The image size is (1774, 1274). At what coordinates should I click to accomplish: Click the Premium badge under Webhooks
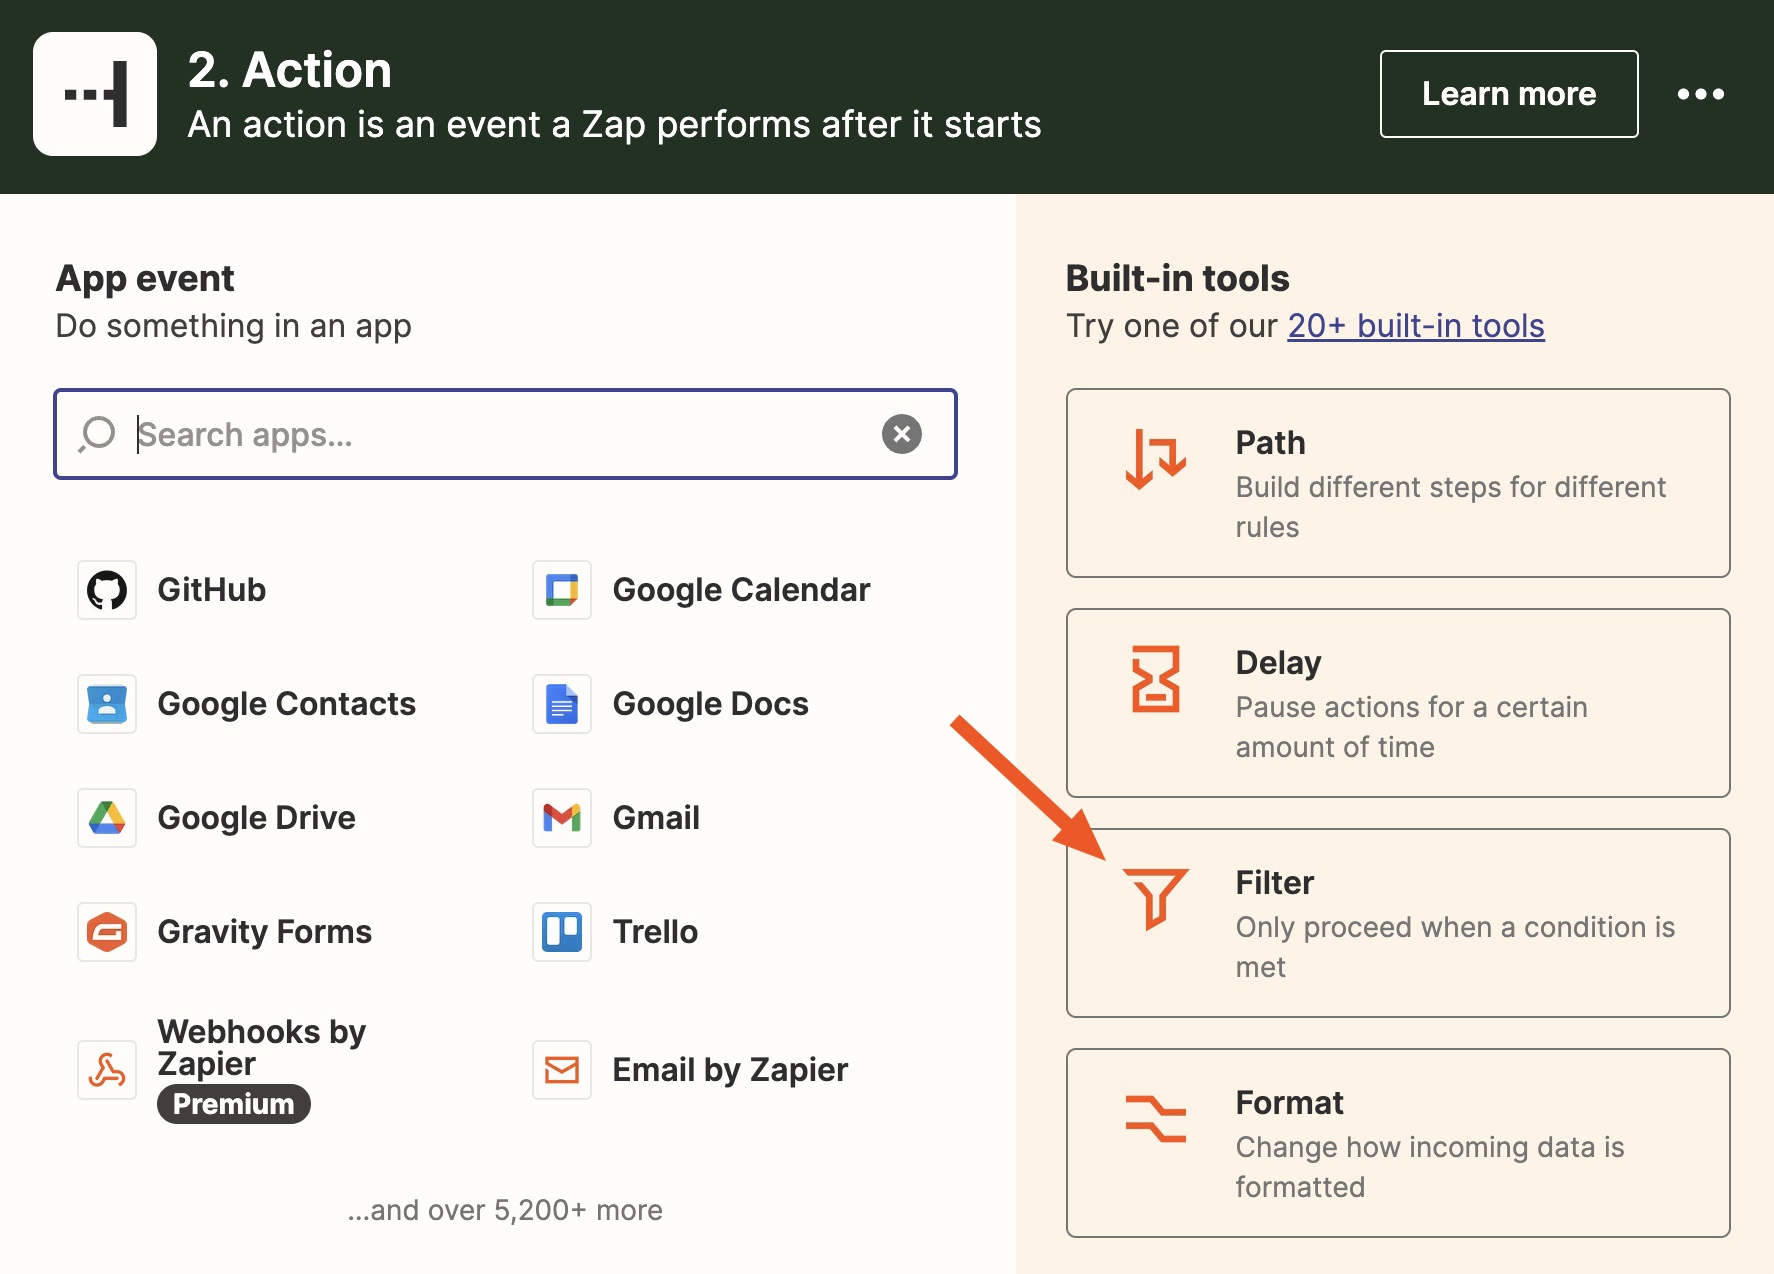(234, 1104)
